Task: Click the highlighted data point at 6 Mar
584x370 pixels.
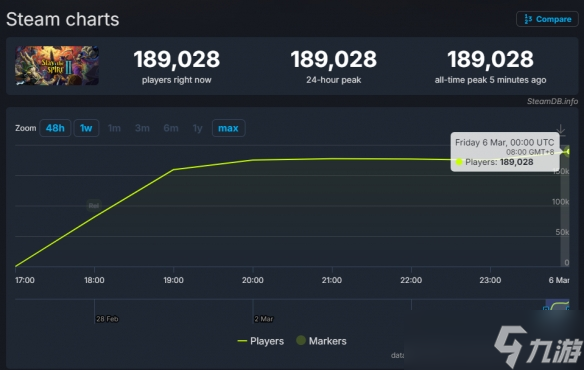Action: pyautogui.click(x=568, y=151)
